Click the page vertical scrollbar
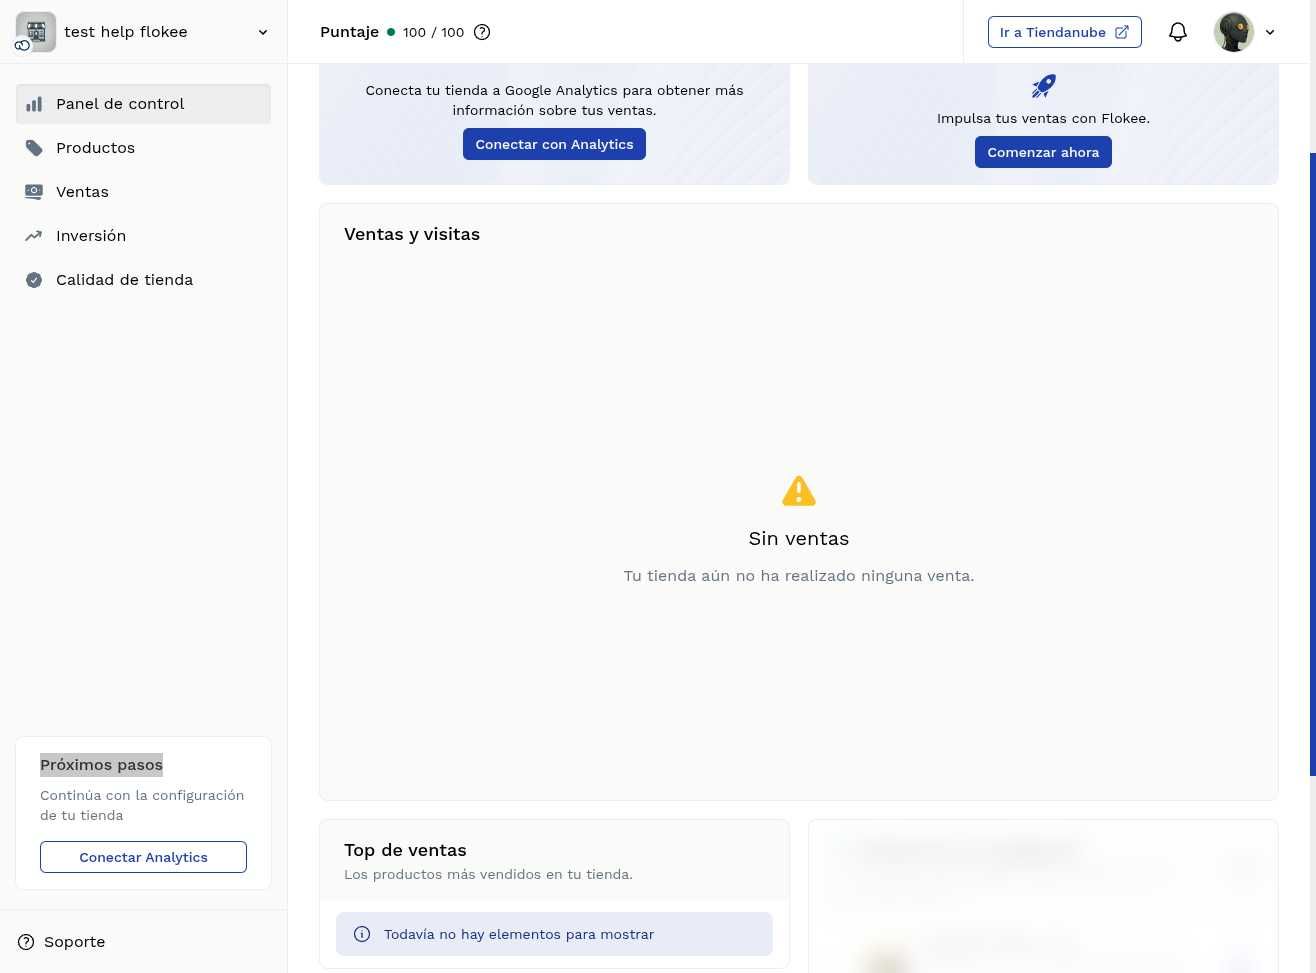 (1312, 465)
